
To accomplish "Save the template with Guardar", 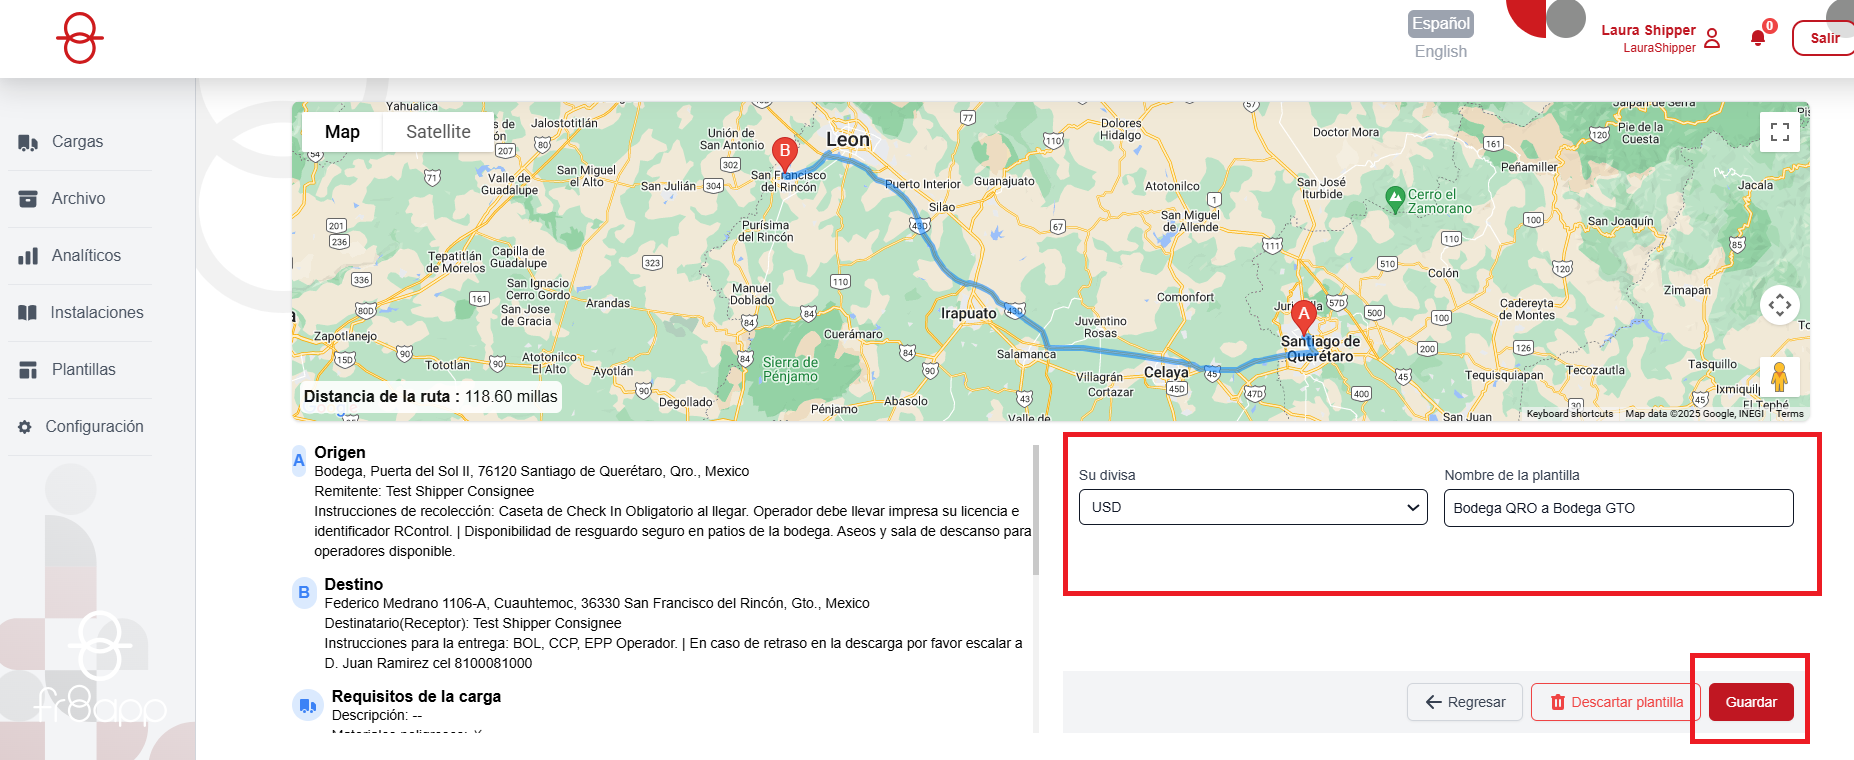I will (1751, 702).
